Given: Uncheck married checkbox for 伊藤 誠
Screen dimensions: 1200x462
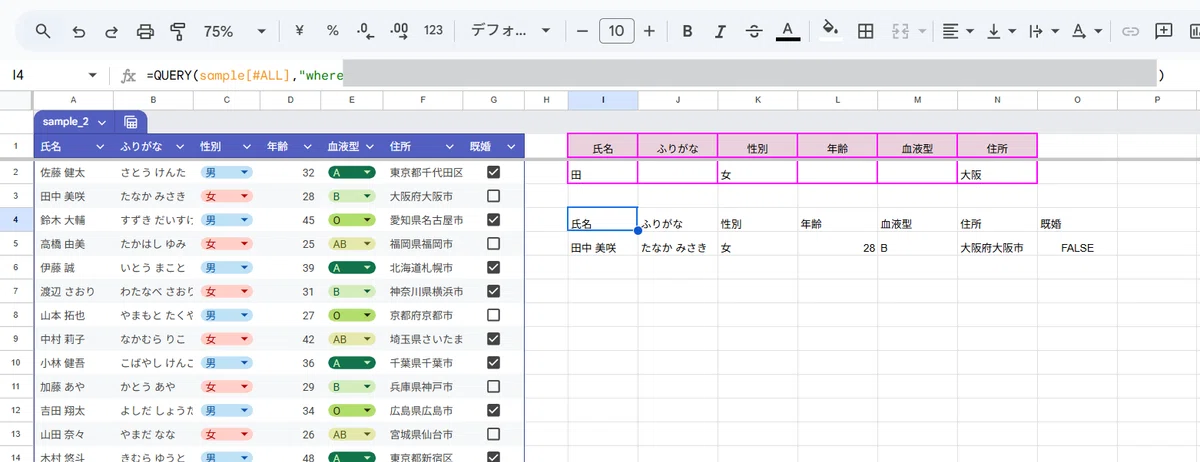Looking at the screenshot, I should [493, 267].
